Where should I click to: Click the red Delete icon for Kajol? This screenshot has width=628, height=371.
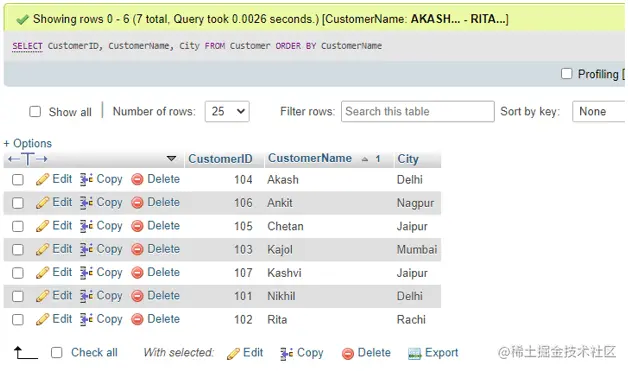(x=137, y=249)
